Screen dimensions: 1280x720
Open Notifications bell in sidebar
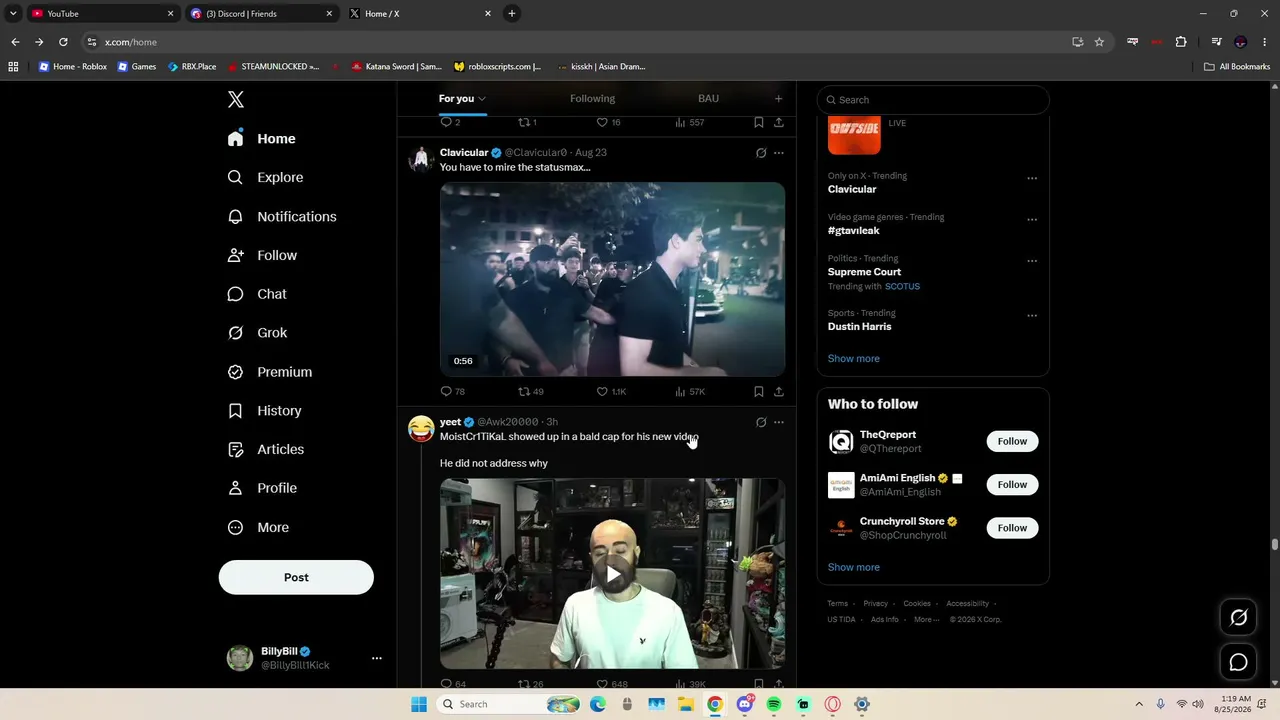(x=235, y=216)
